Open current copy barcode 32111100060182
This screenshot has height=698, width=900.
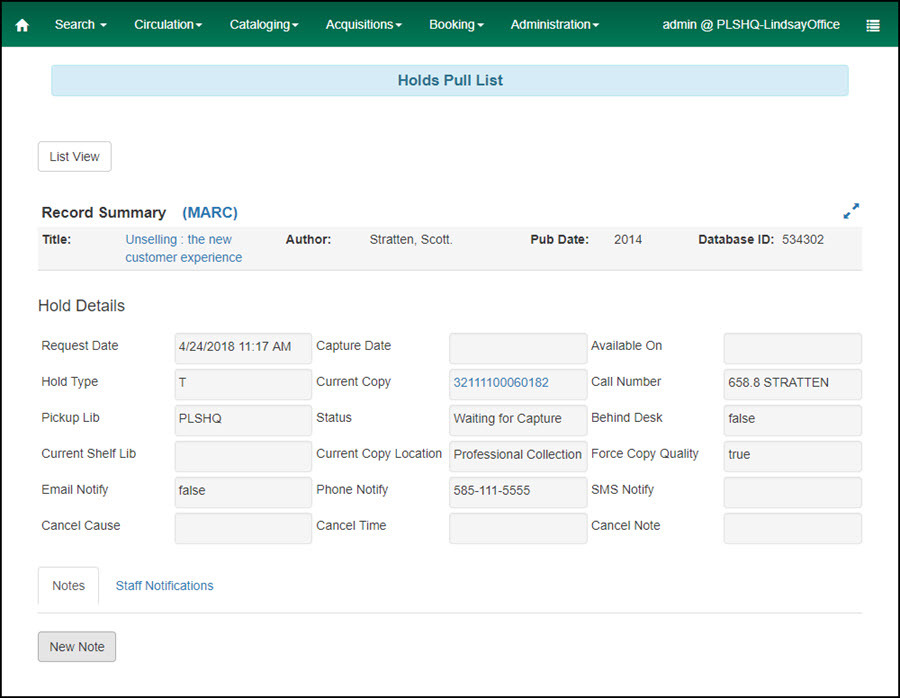(x=501, y=382)
